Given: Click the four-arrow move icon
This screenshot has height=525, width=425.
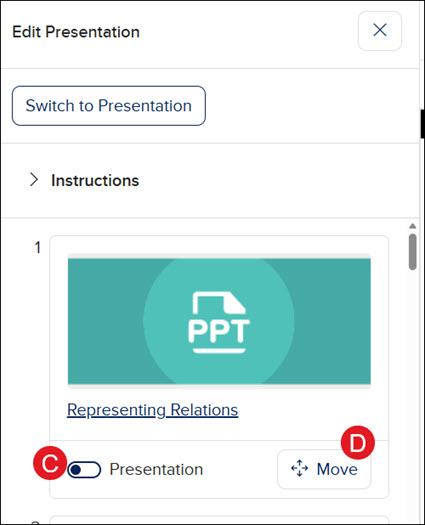Looking at the screenshot, I should coord(299,468).
